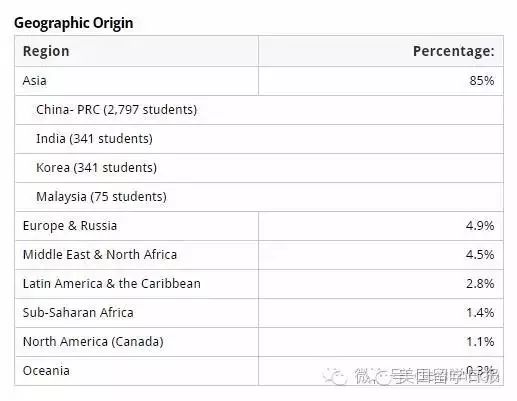Image resolution: width=517 pixels, height=401 pixels.
Task: Click the North America (Canada) label
Action: [x=93, y=342]
